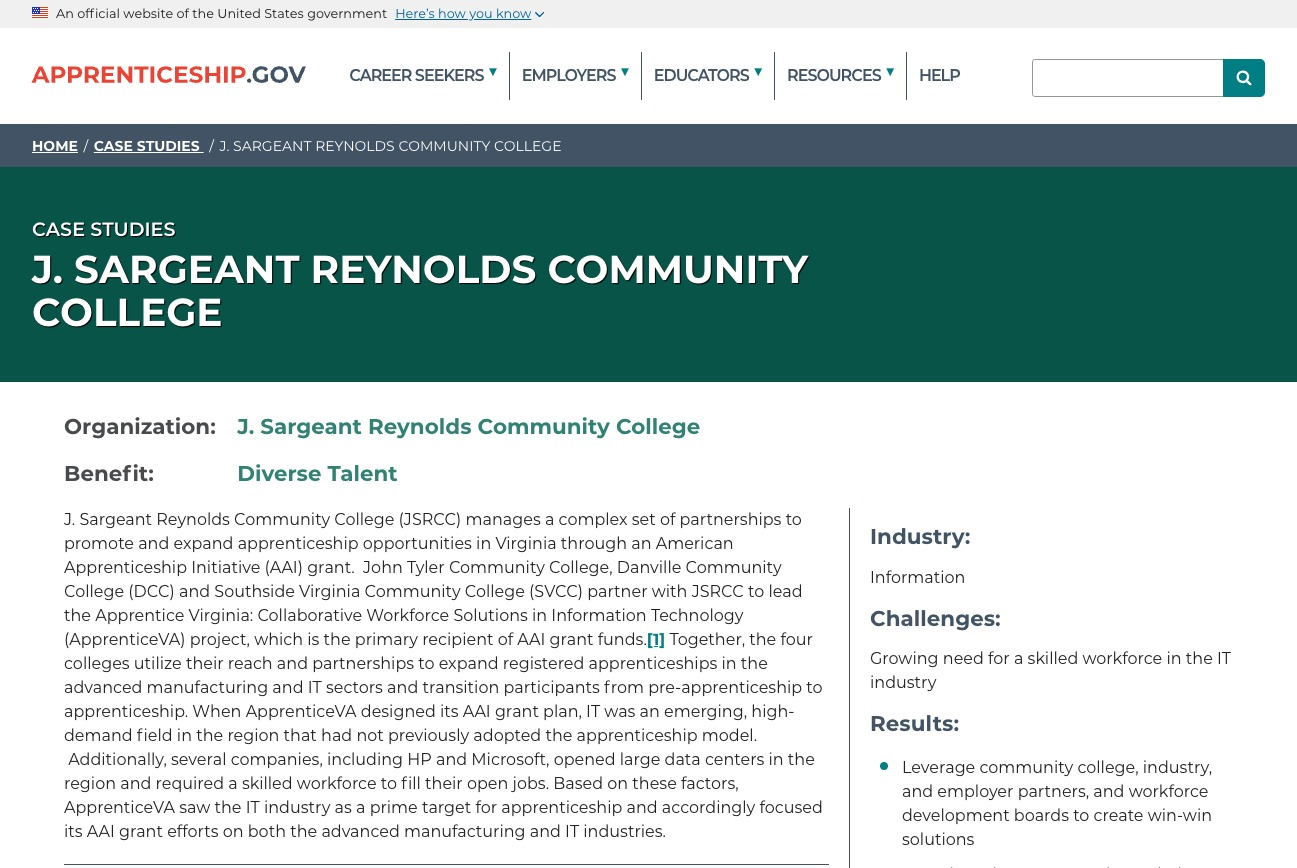Click the "Results:" sidebar heading
The height and width of the screenshot is (868, 1297).
click(914, 724)
